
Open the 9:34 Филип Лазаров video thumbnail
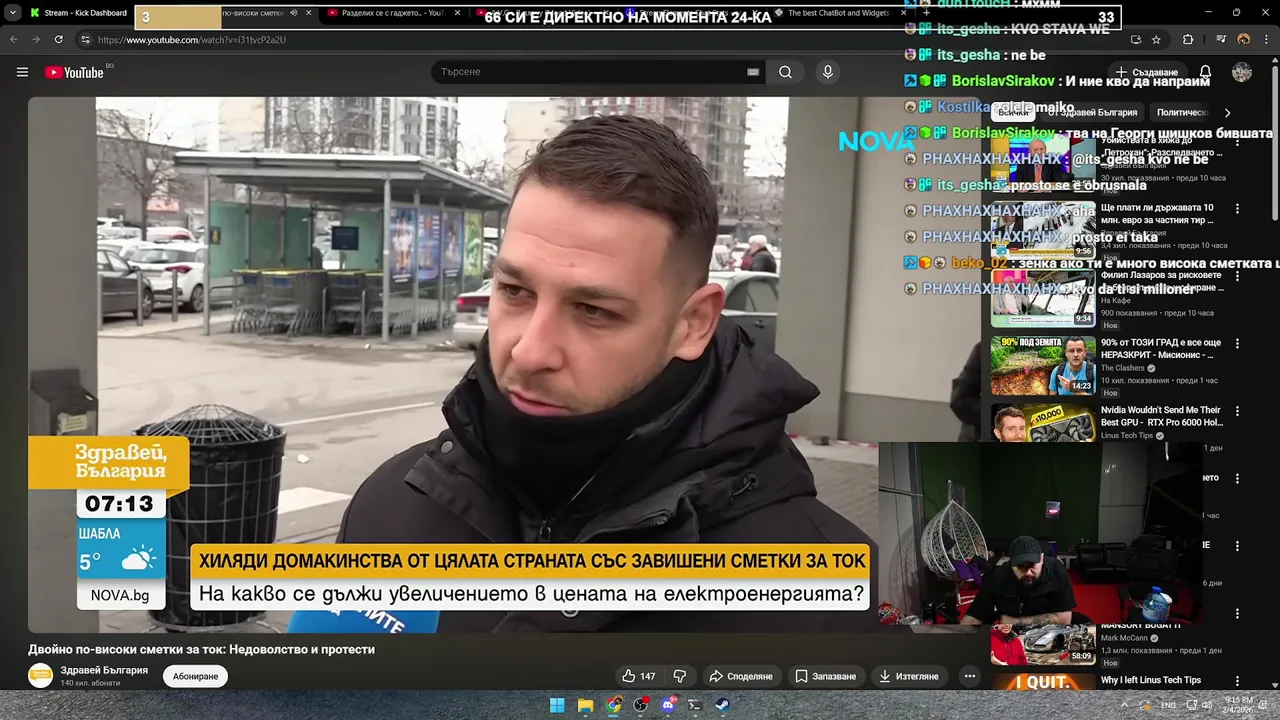[1043, 298]
